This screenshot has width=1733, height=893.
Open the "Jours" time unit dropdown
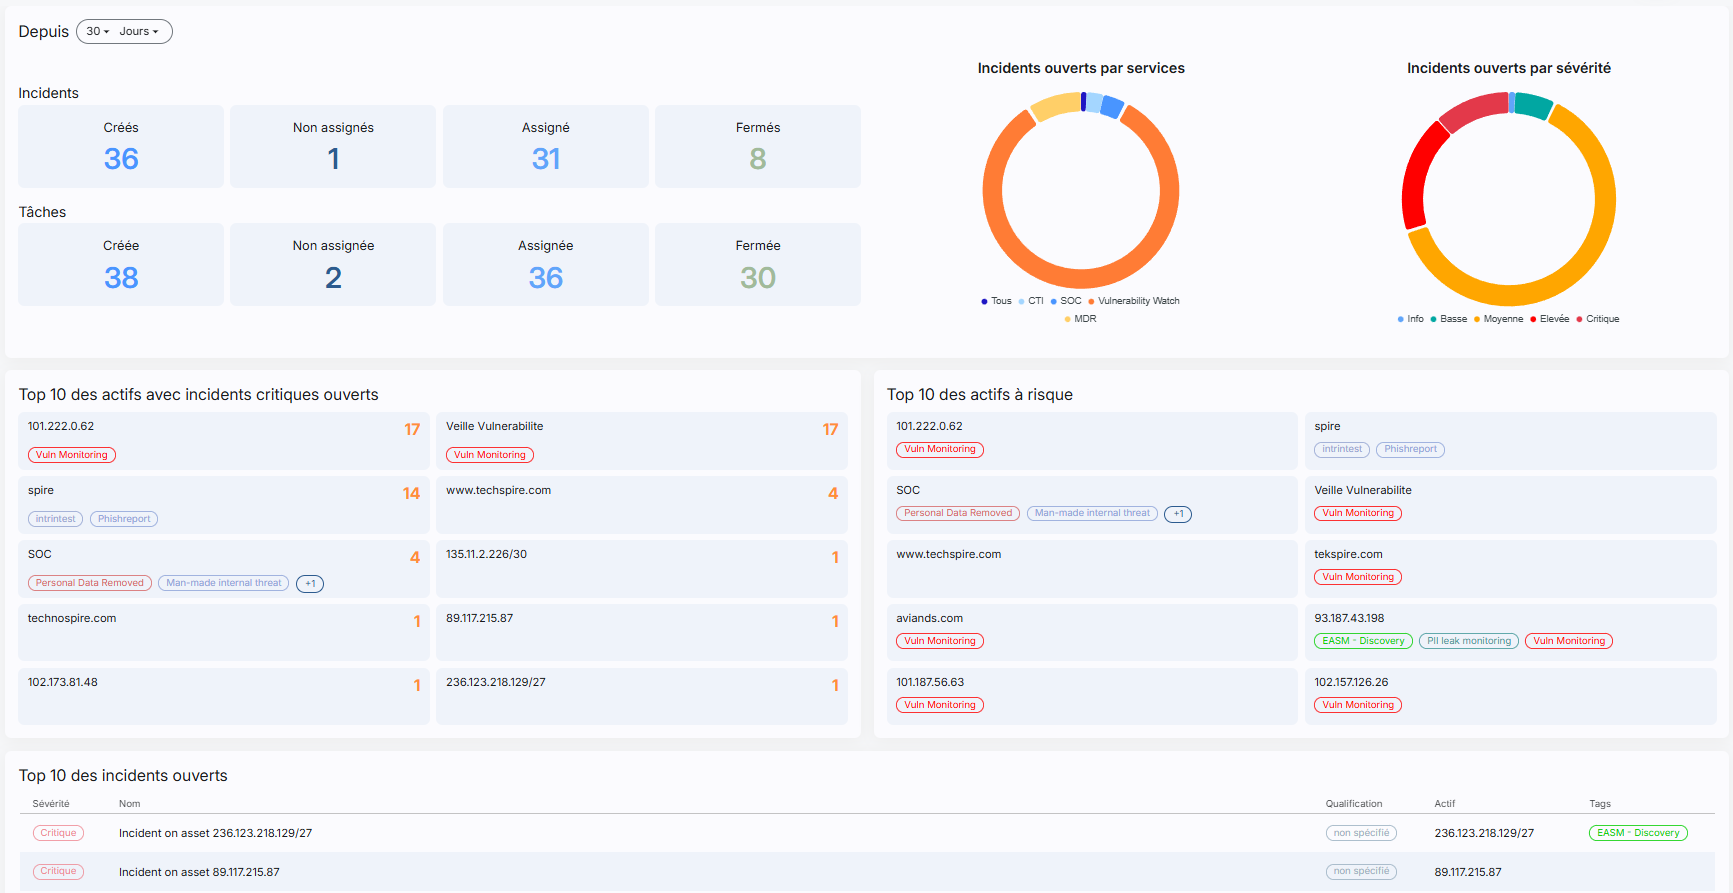[x=139, y=32]
